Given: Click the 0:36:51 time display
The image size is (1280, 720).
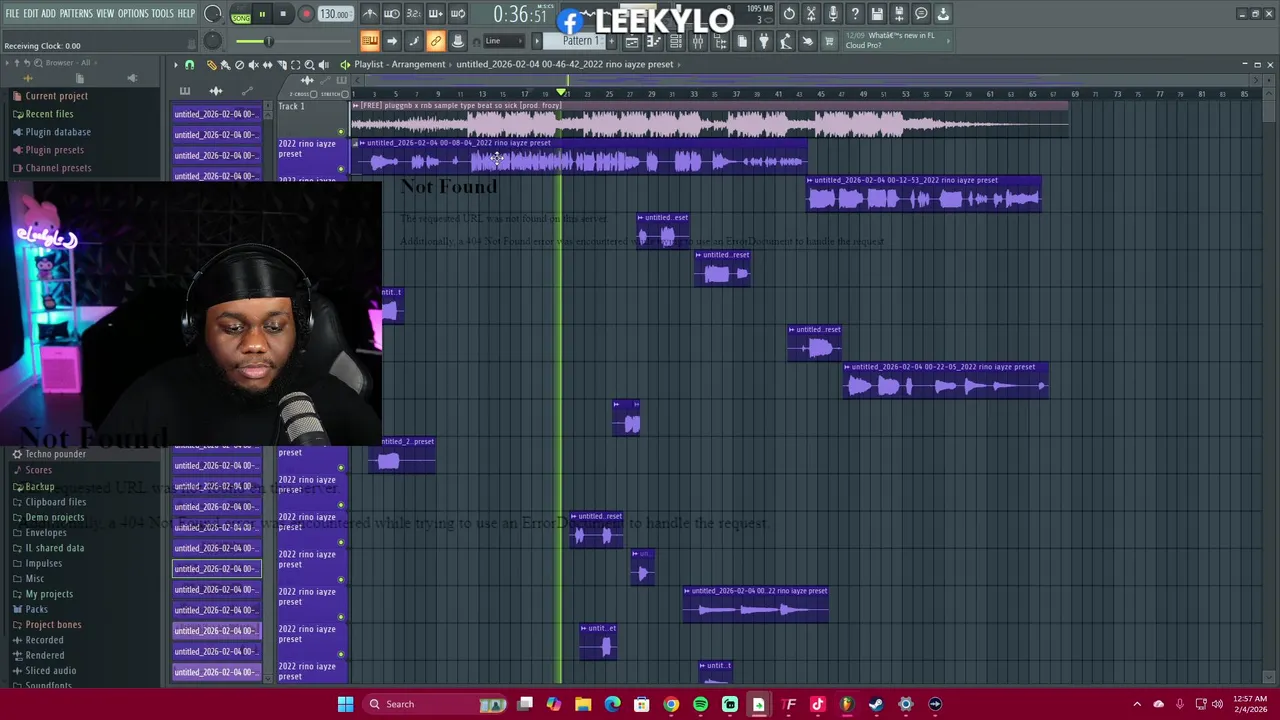Looking at the screenshot, I should point(520,15).
